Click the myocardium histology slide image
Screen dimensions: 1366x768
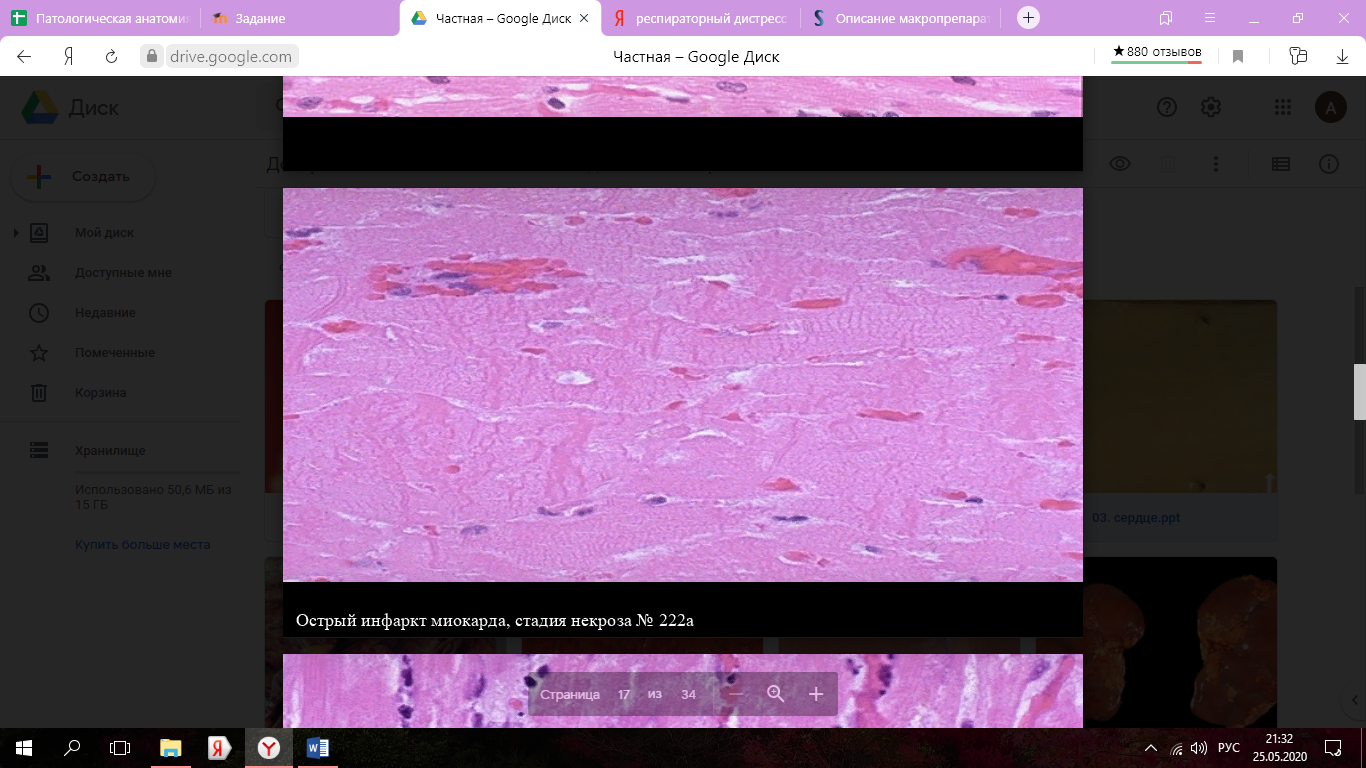point(683,385)
